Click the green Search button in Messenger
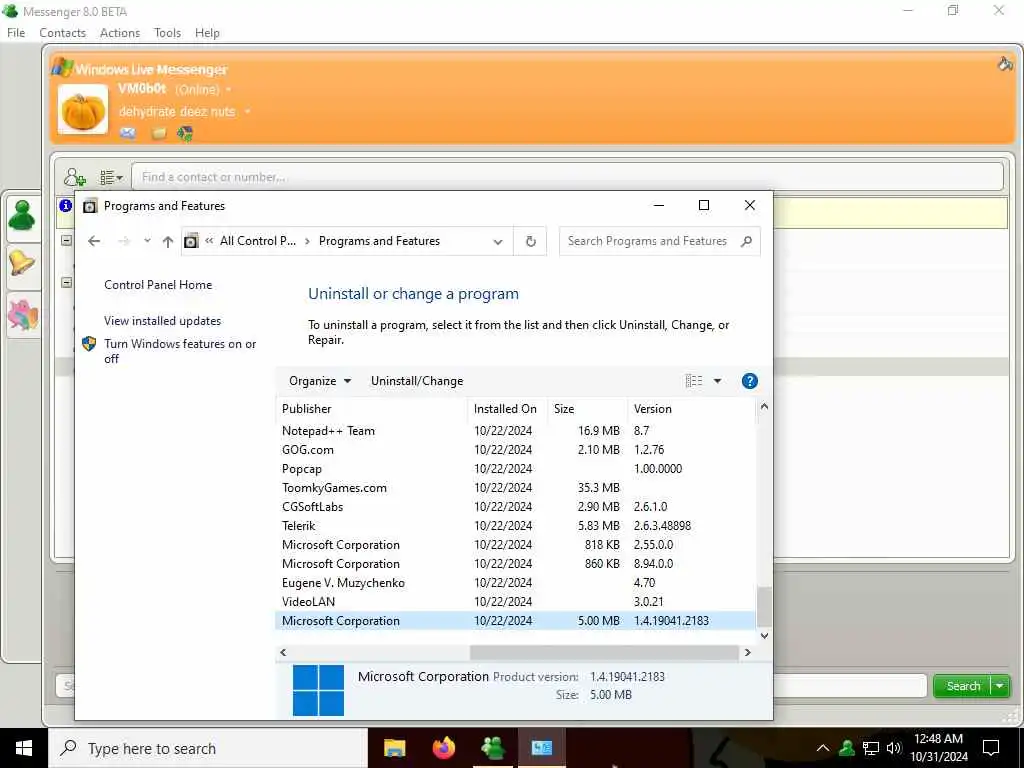This screenshot has width=1024, height=768. click(x=963, y=686)
